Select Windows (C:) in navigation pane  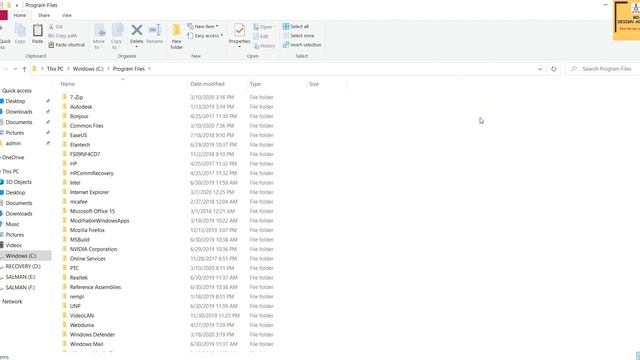(21, 256)
